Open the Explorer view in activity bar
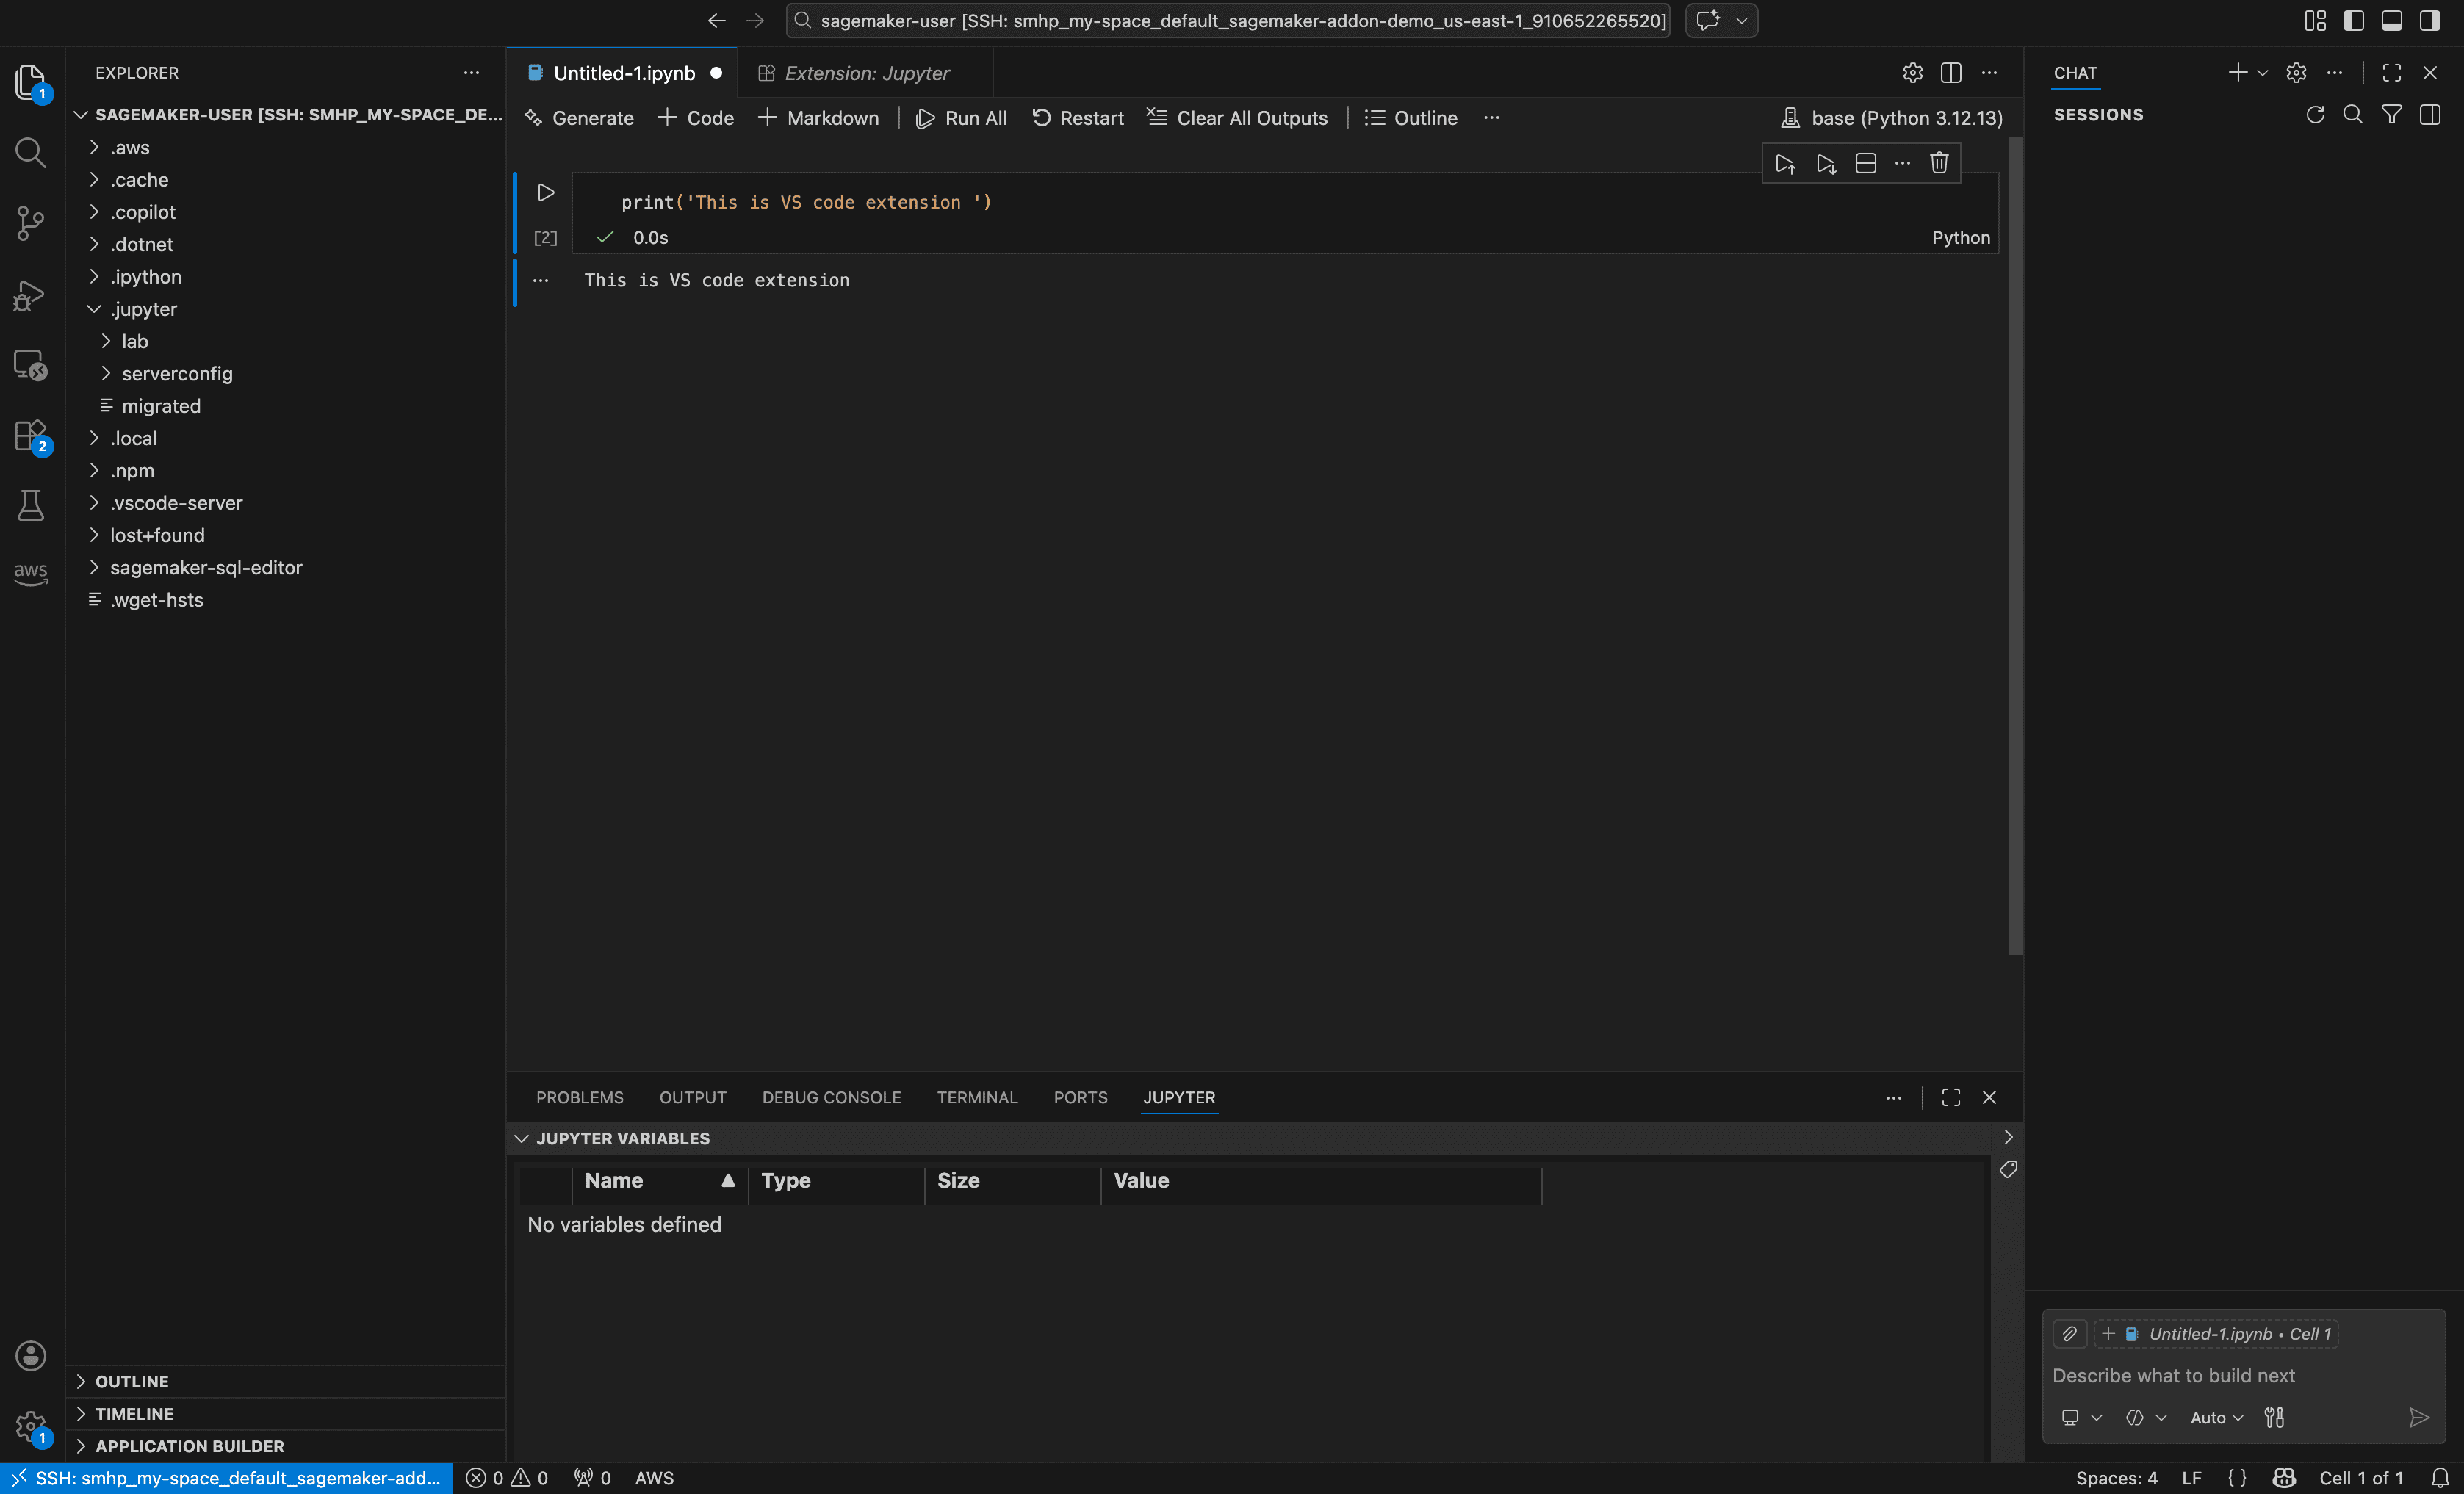 [31, 81]
